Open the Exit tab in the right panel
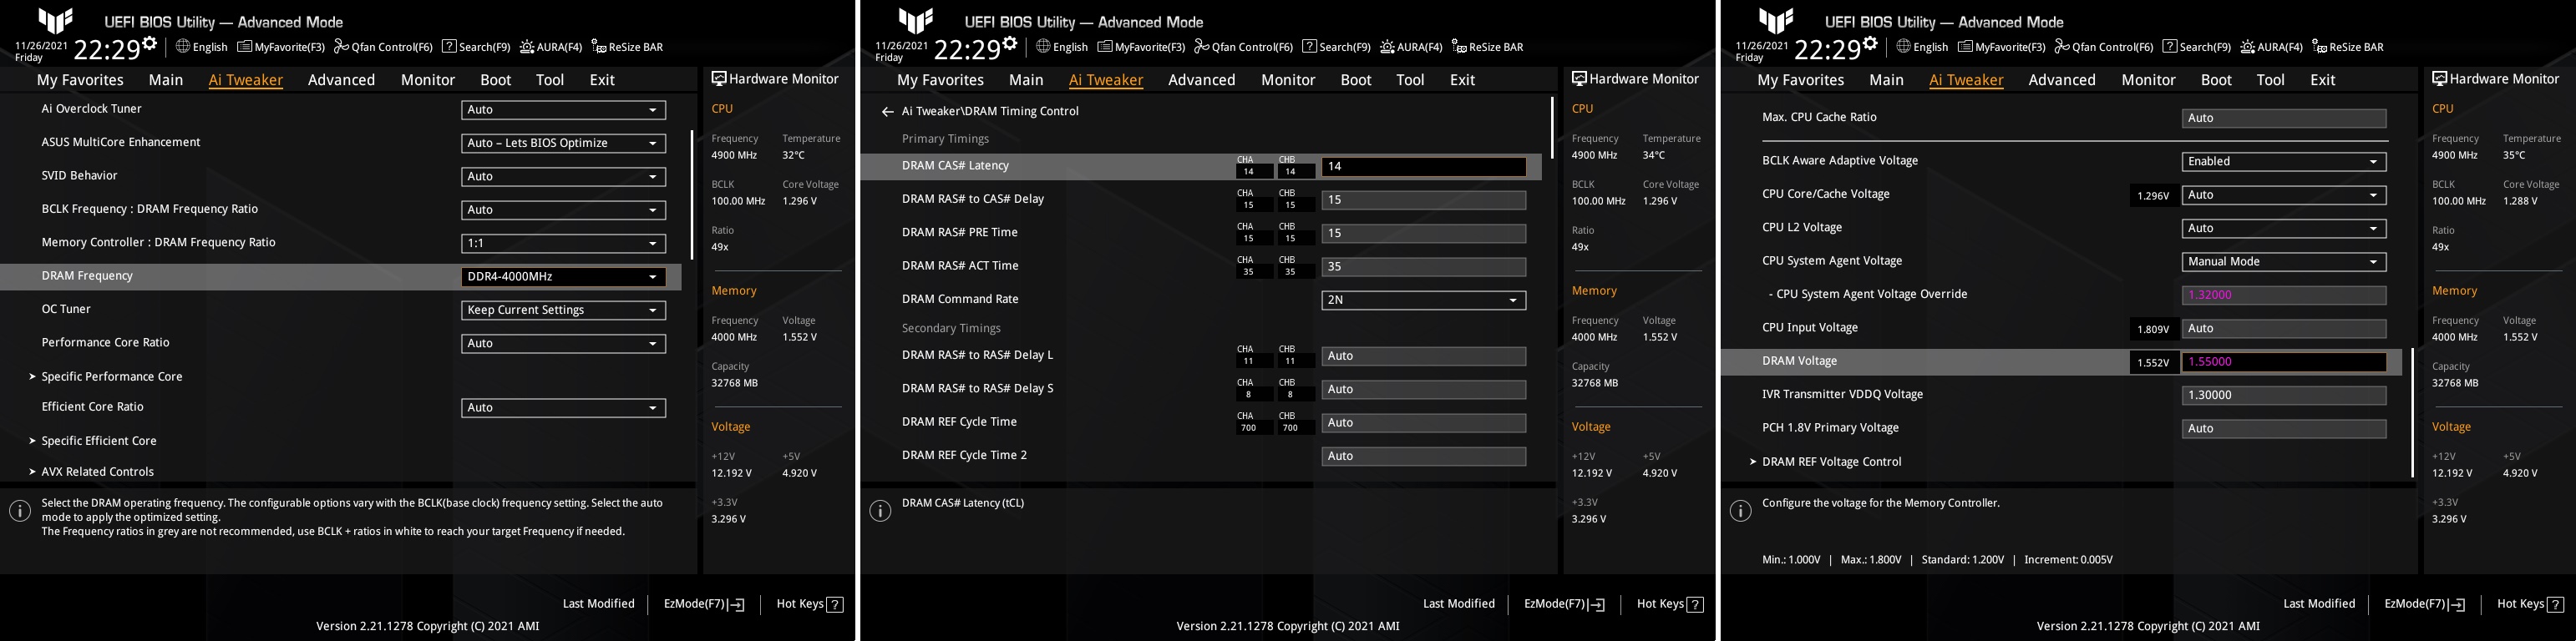 pos(2322,80)
